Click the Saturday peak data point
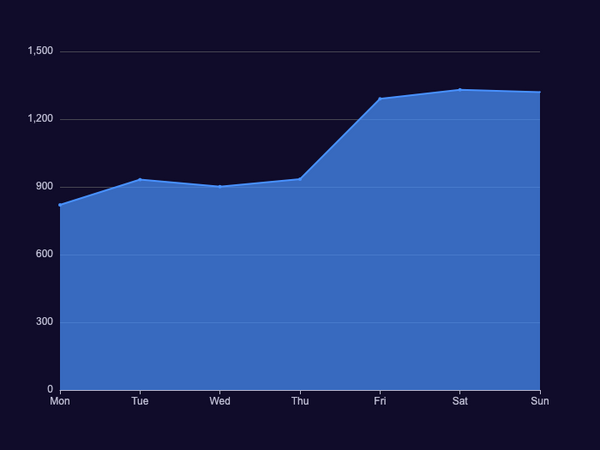This screenshot has height=450, width=600. (460, 90)
